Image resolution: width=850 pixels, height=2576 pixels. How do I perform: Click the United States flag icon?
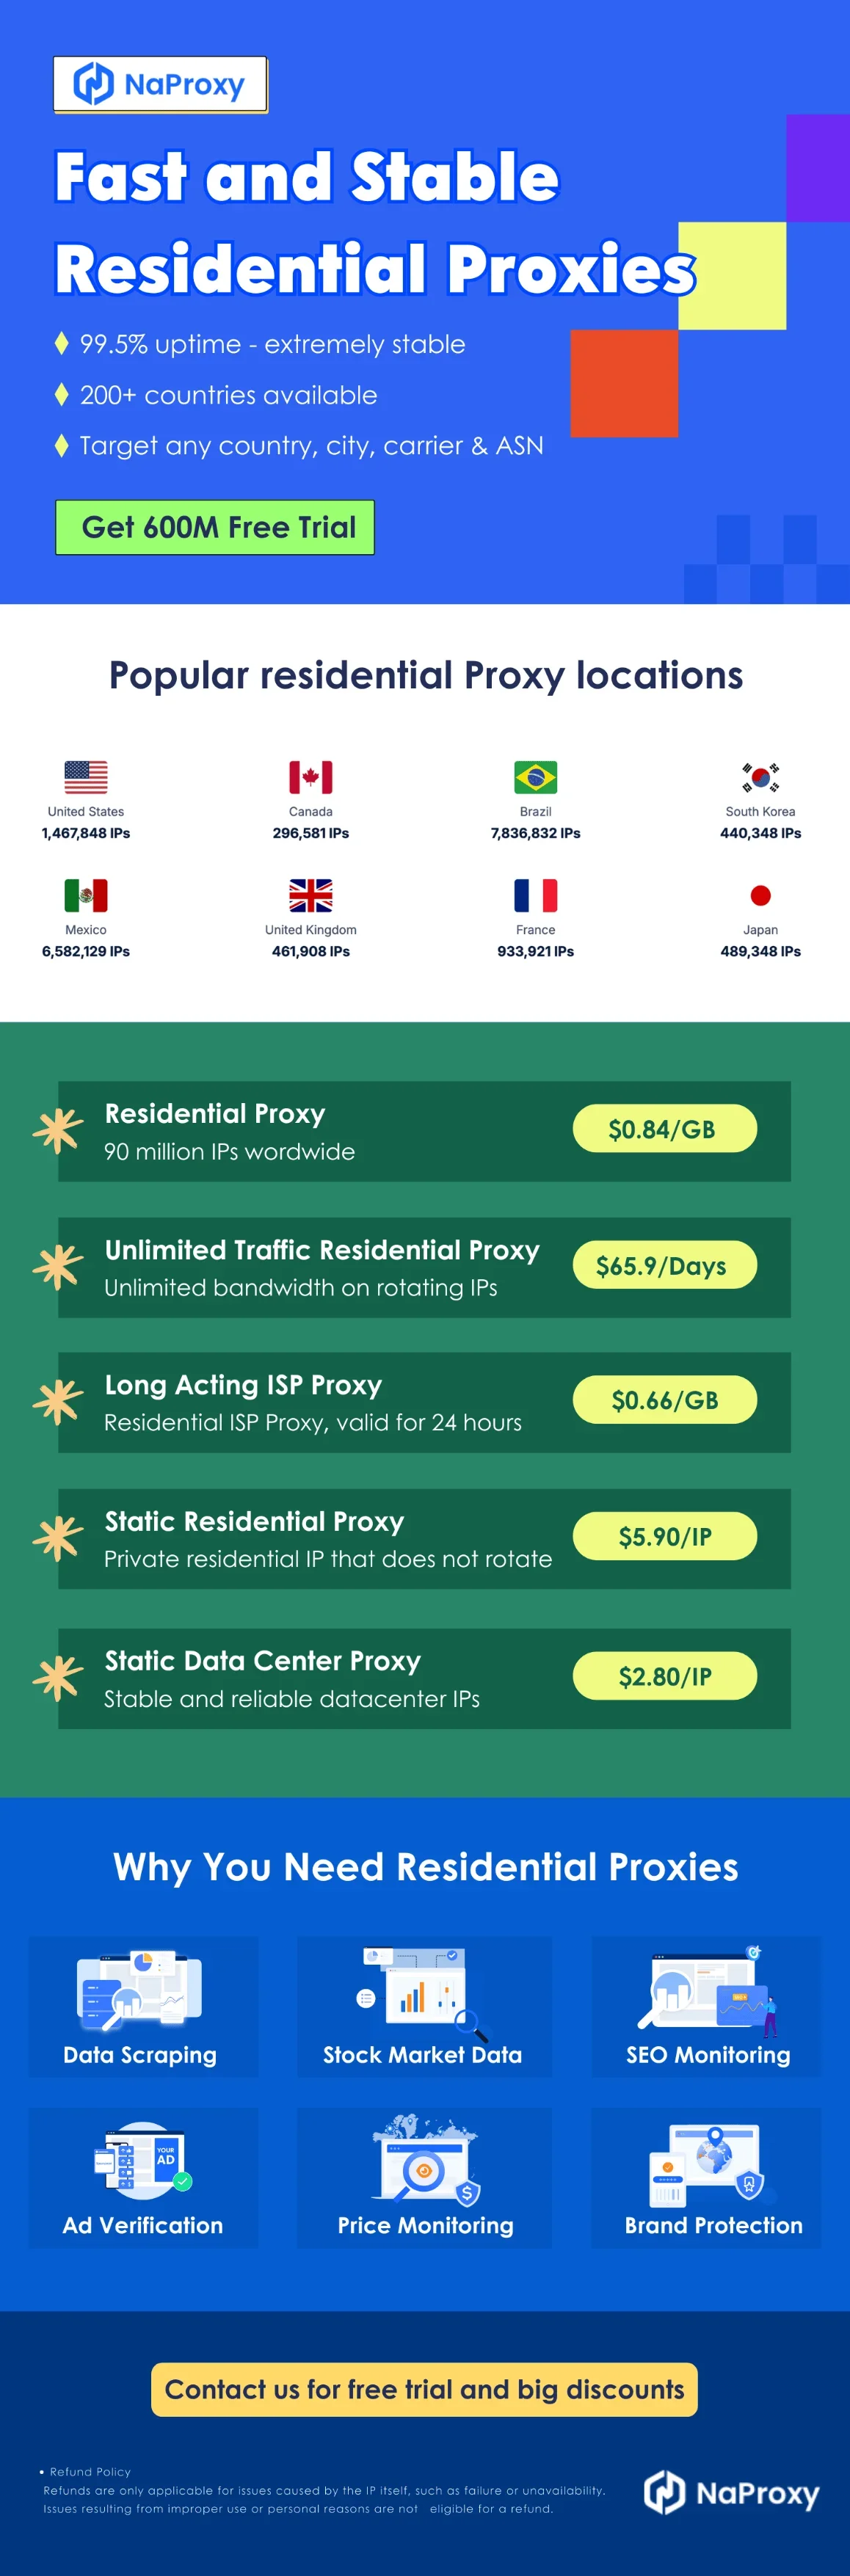(x=86, y=777)
